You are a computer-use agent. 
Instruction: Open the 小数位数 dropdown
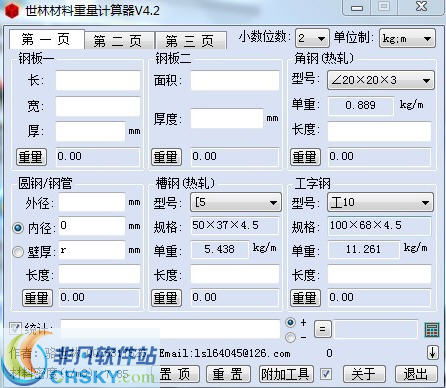(312, 38)
